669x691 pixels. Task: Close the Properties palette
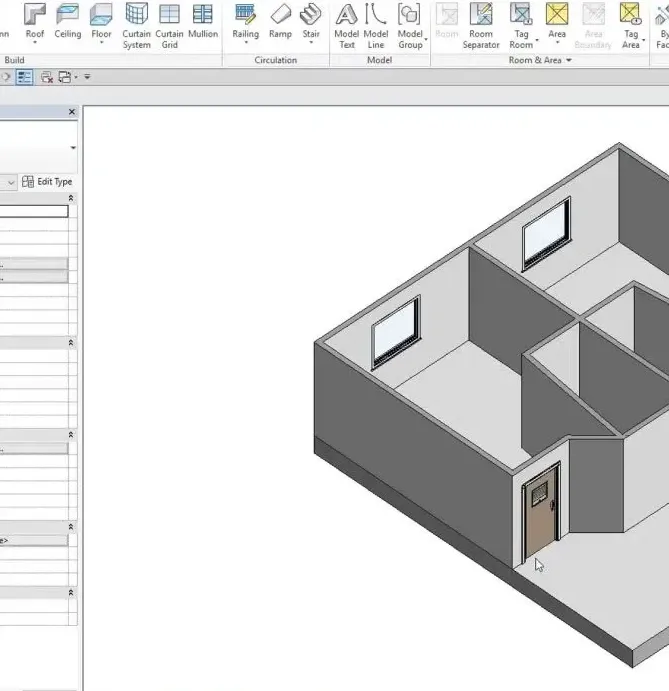click(71, 112)
